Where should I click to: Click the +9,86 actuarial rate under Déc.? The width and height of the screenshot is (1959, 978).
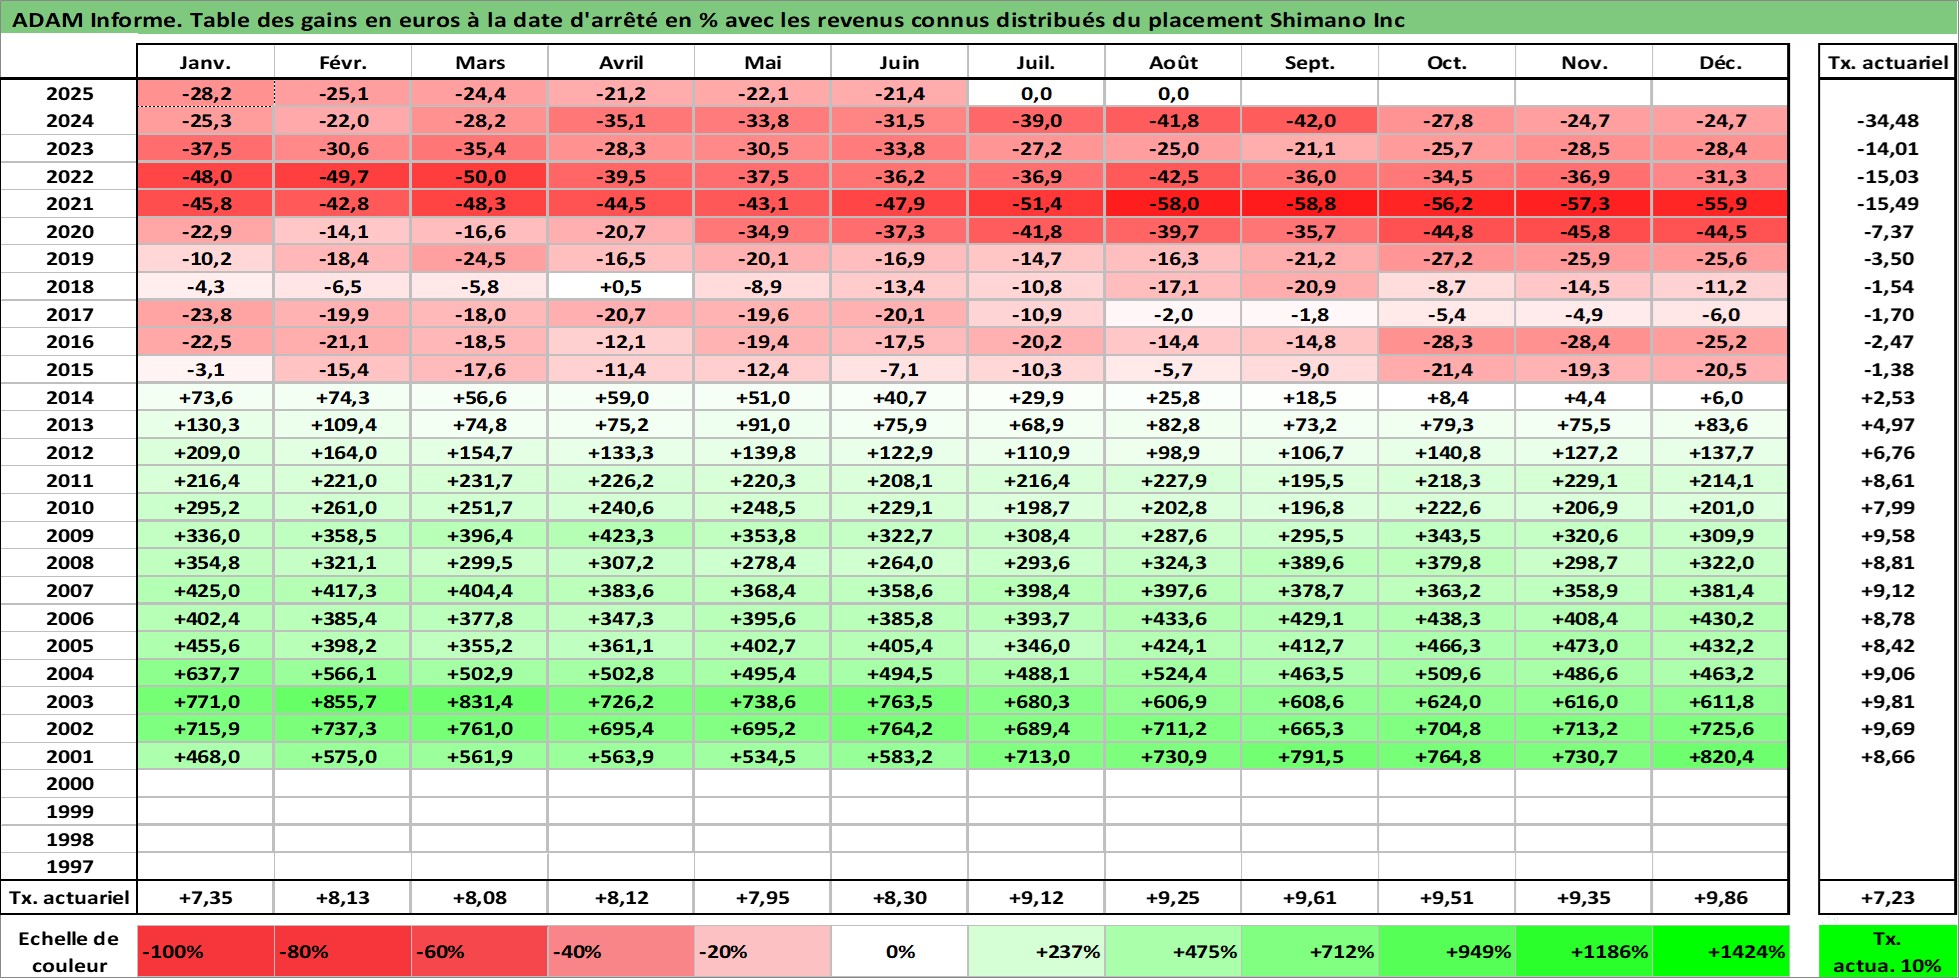[x=1720, y=897]
